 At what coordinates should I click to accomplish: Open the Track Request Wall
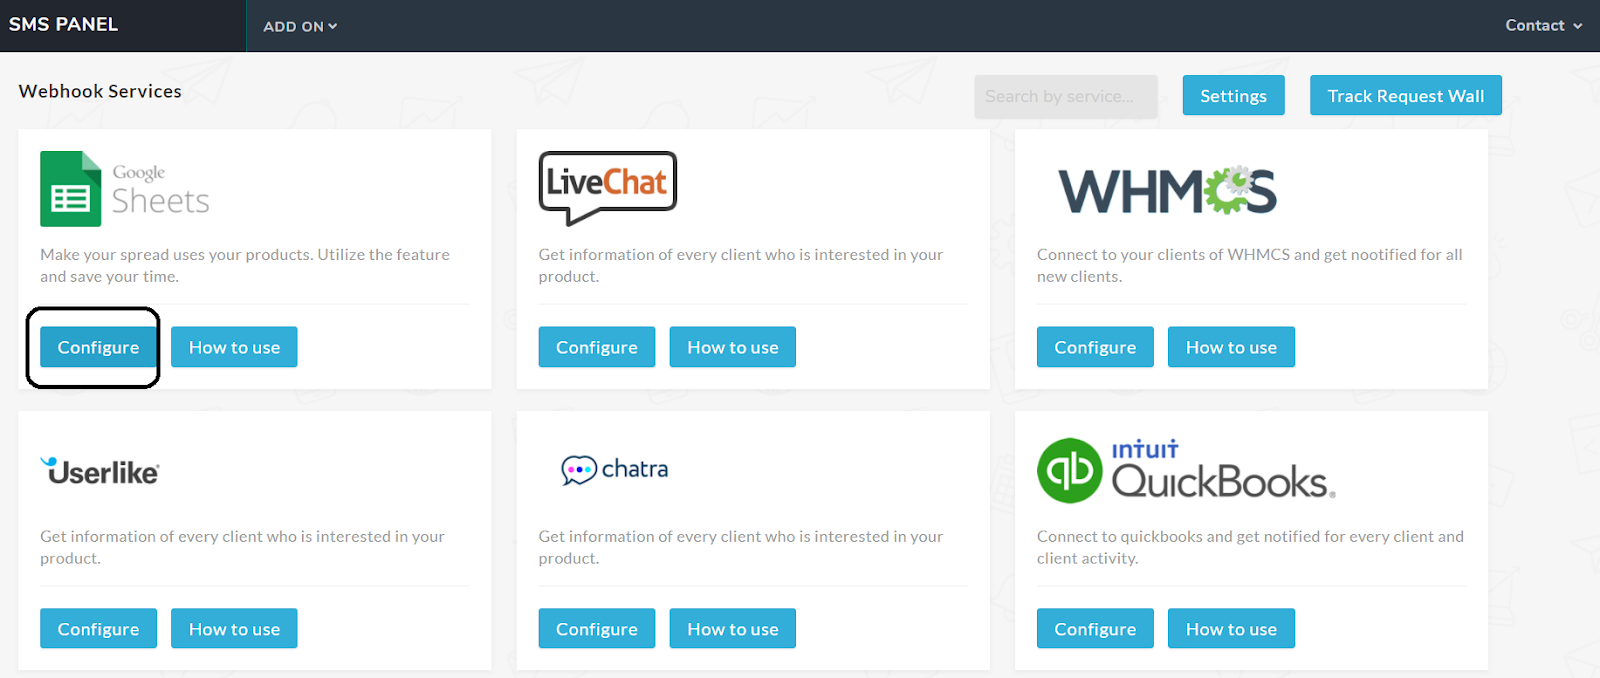pyautogui.click(x=1405, y=96)
